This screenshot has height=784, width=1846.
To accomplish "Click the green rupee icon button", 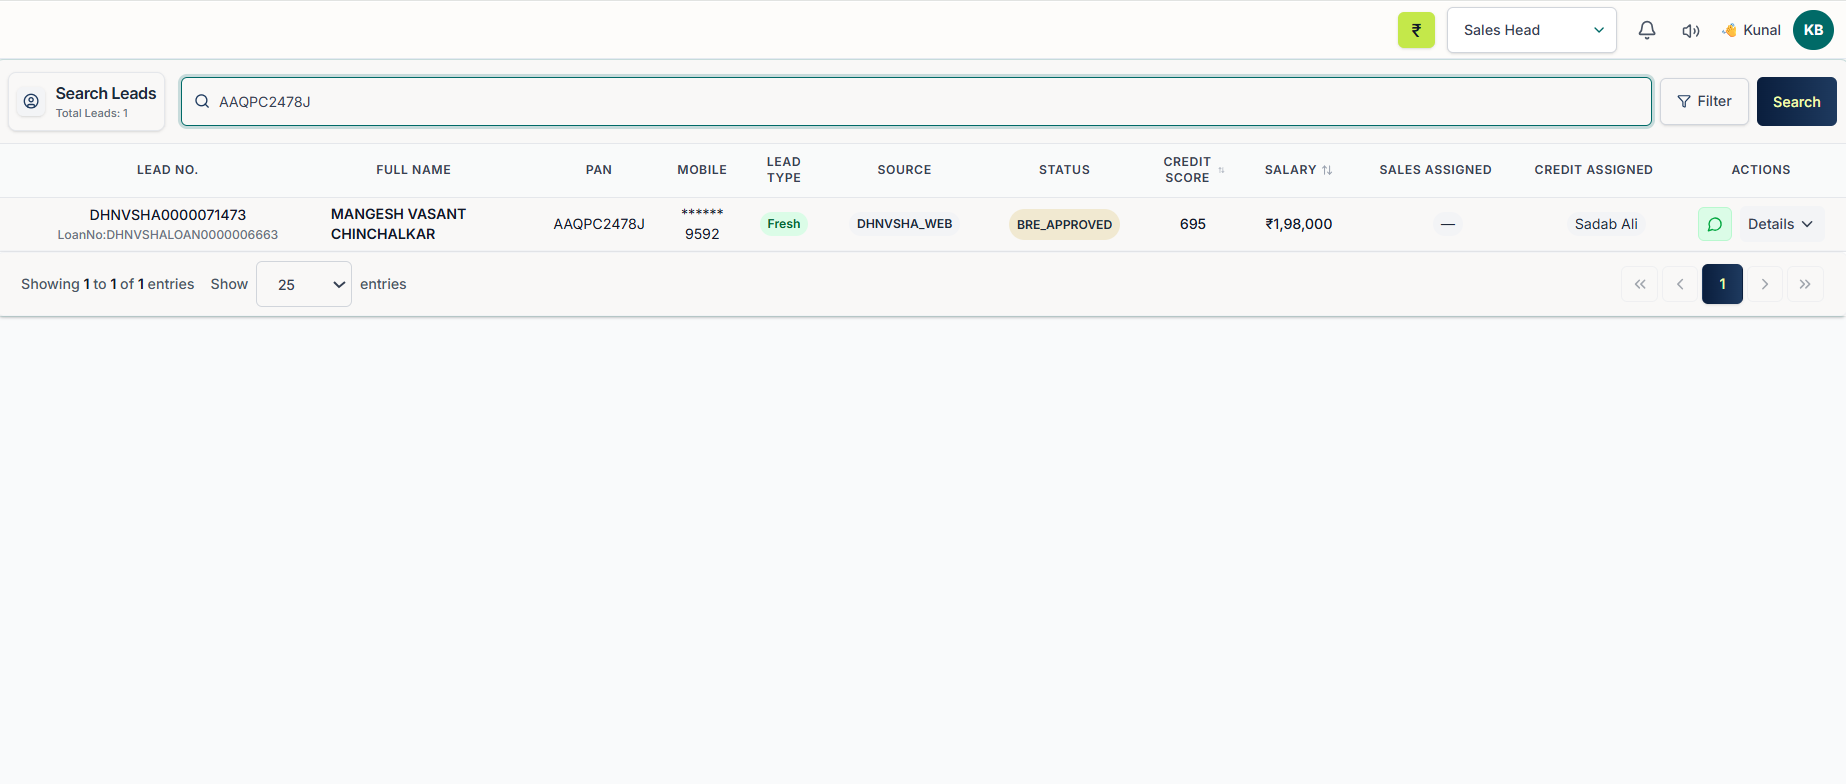I will click(1416, 30).
